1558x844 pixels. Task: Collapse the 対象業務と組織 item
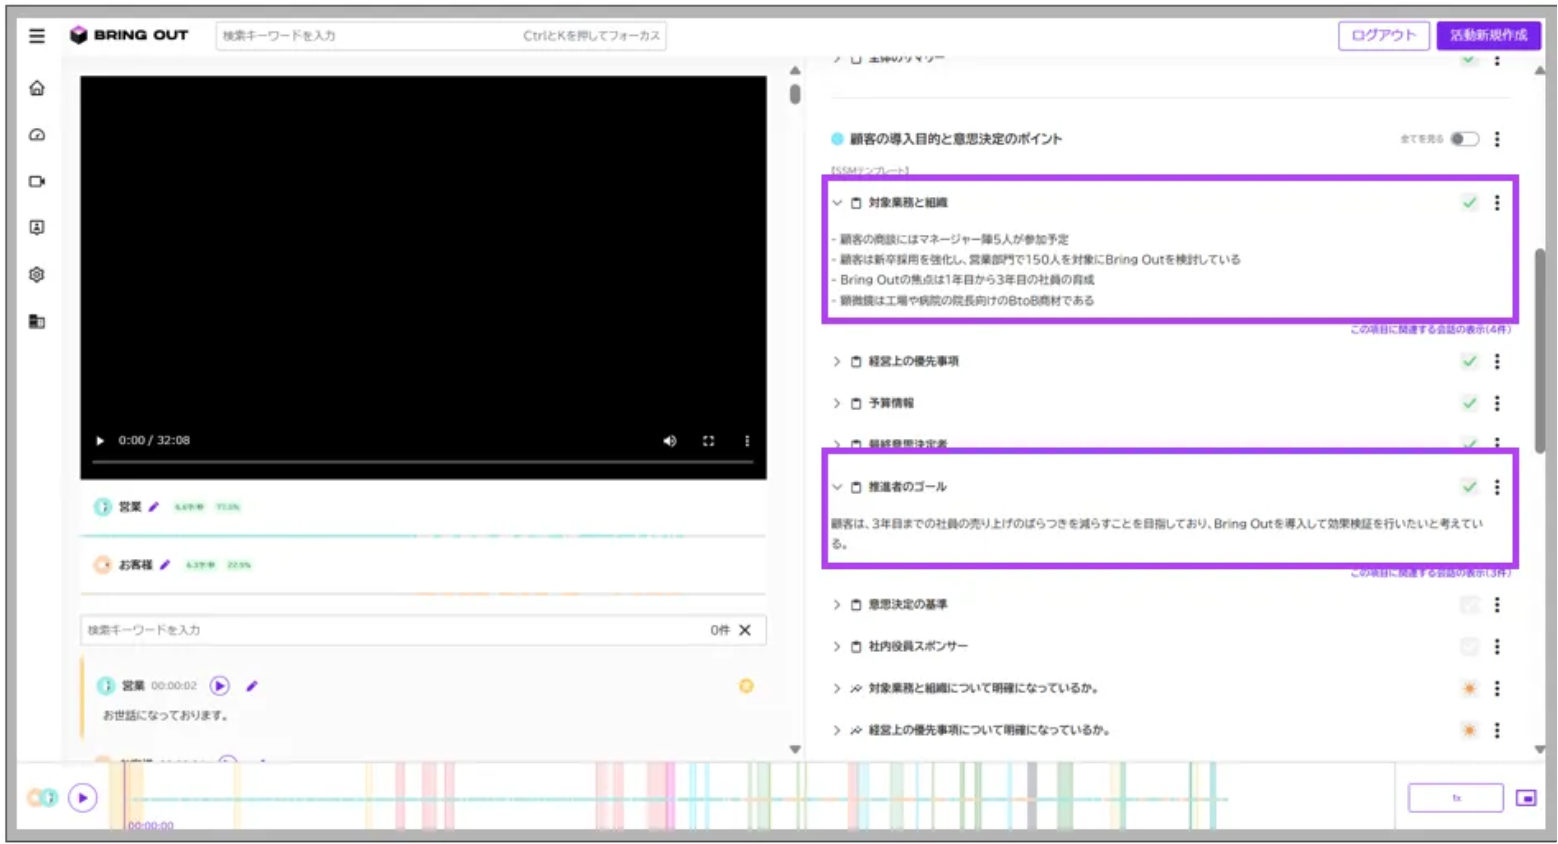point(837,203)
